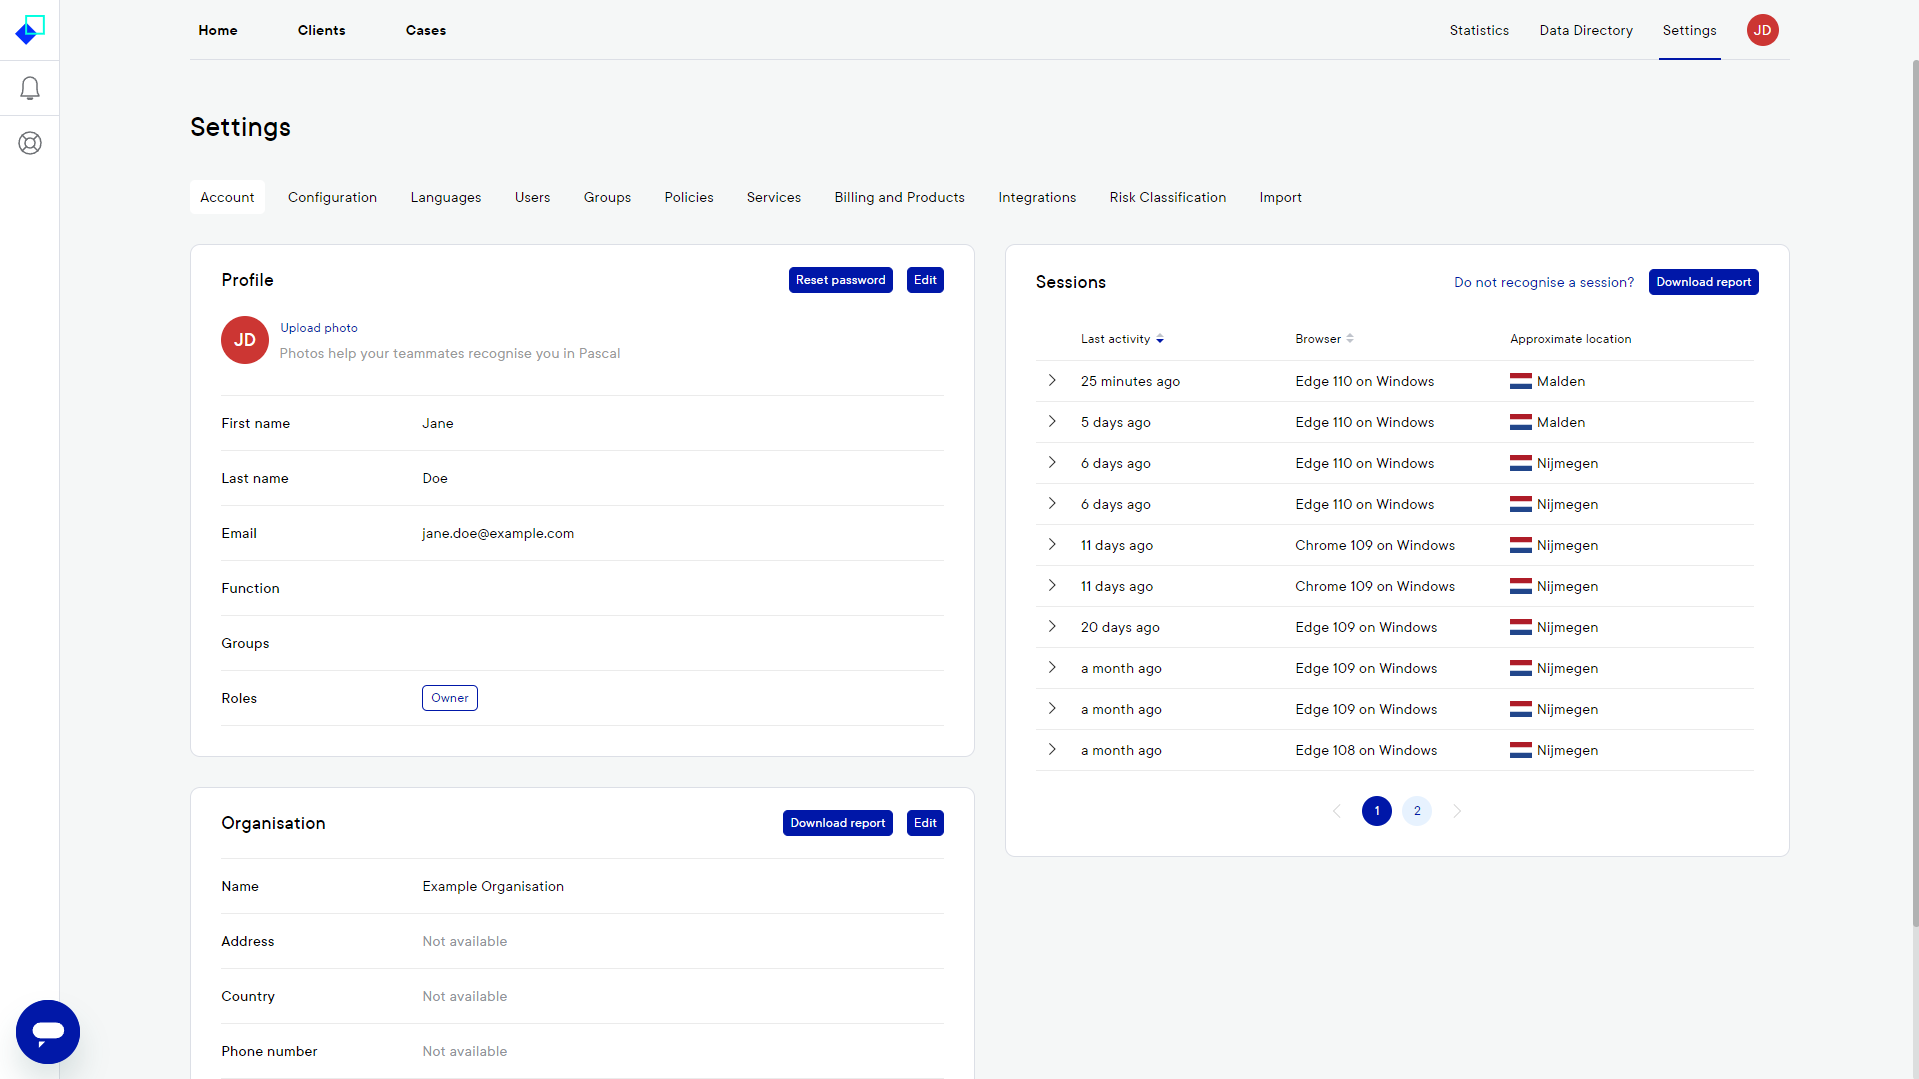Viewport: 1919px width, 1079px height.
Task: Click the 'Jane' first name value
Action: 438,423
